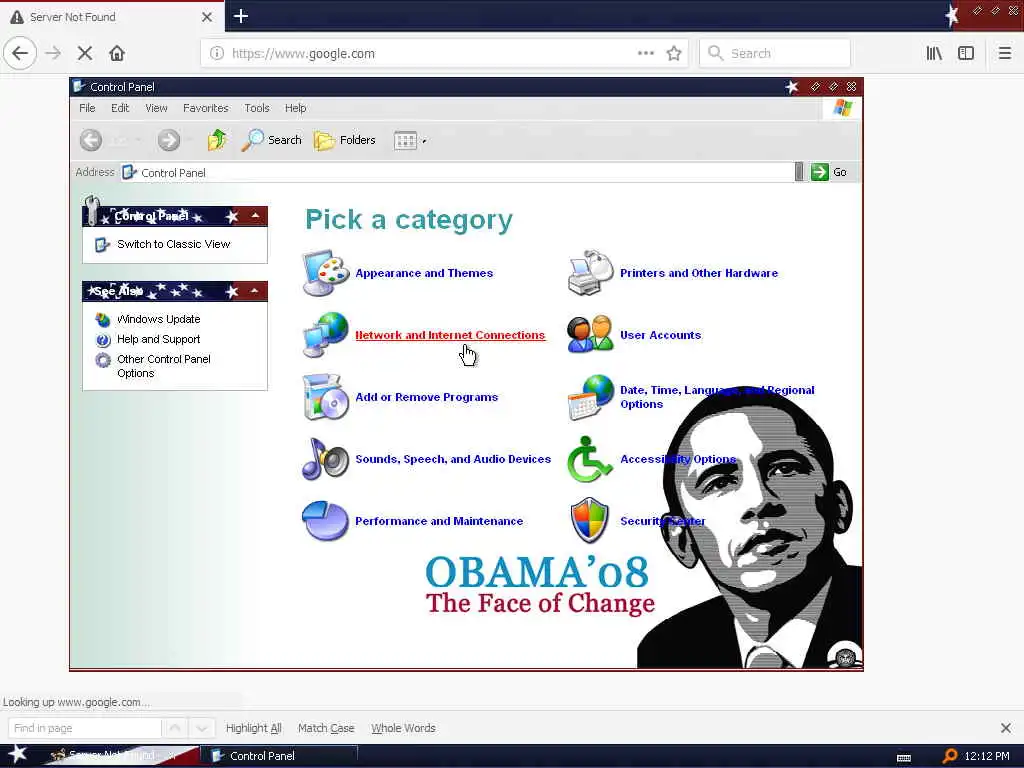Open Firefox Library icon
The height and width of the screenshot is (768, 1024).
coord(934,53)
